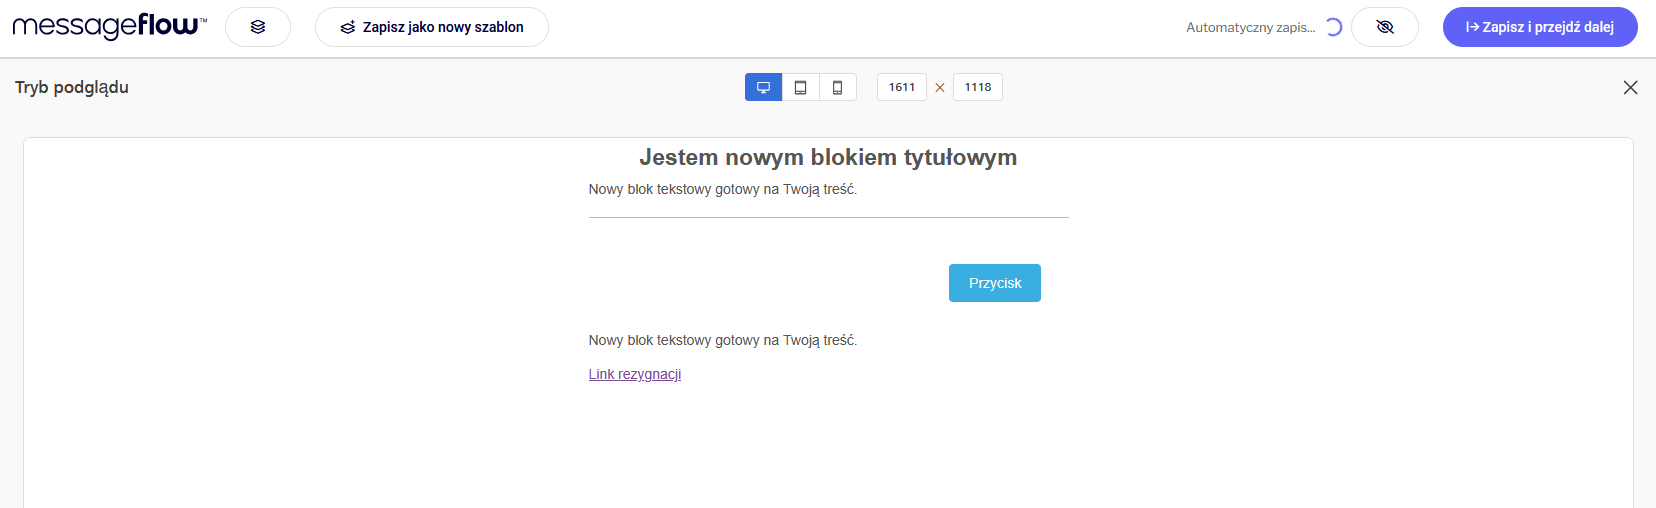
Task: Click the text block above 'Link rezygnacji'
Action: pyautogui.click(x=722, y=340)
